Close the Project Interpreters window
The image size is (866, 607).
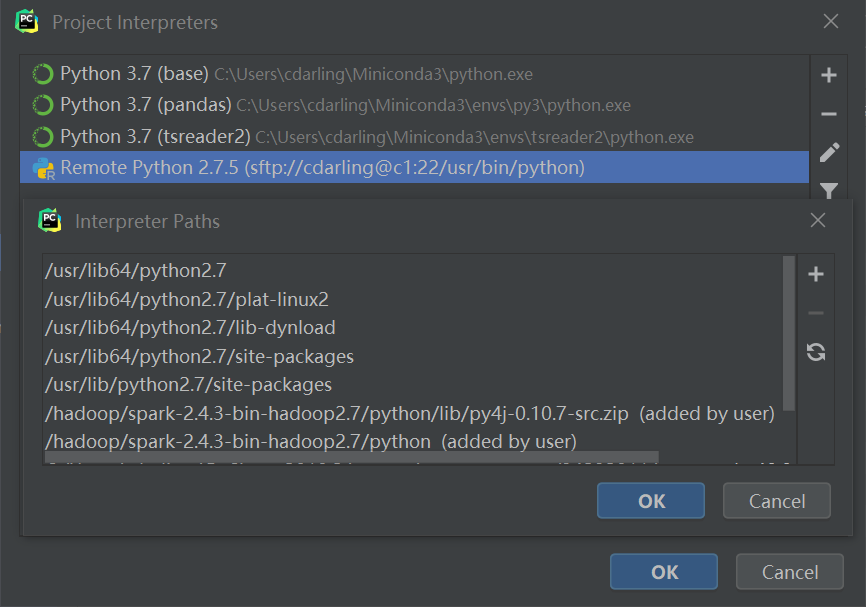coord(830,21)
